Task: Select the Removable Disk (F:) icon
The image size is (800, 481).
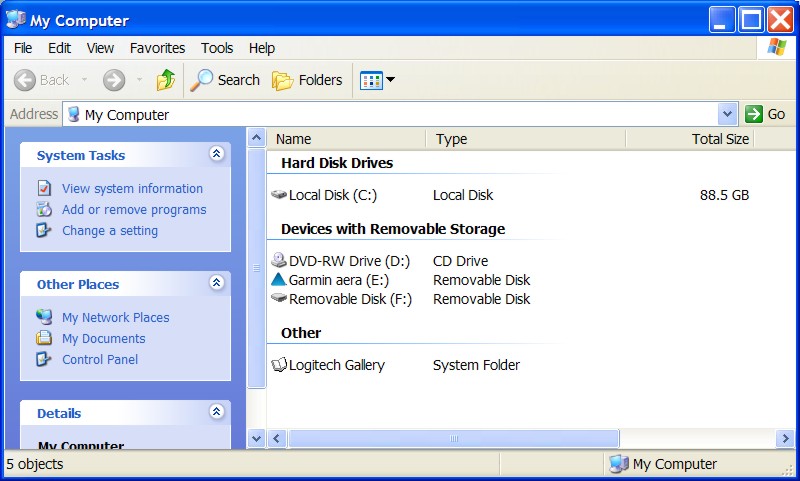Action: tap(279, 298)
